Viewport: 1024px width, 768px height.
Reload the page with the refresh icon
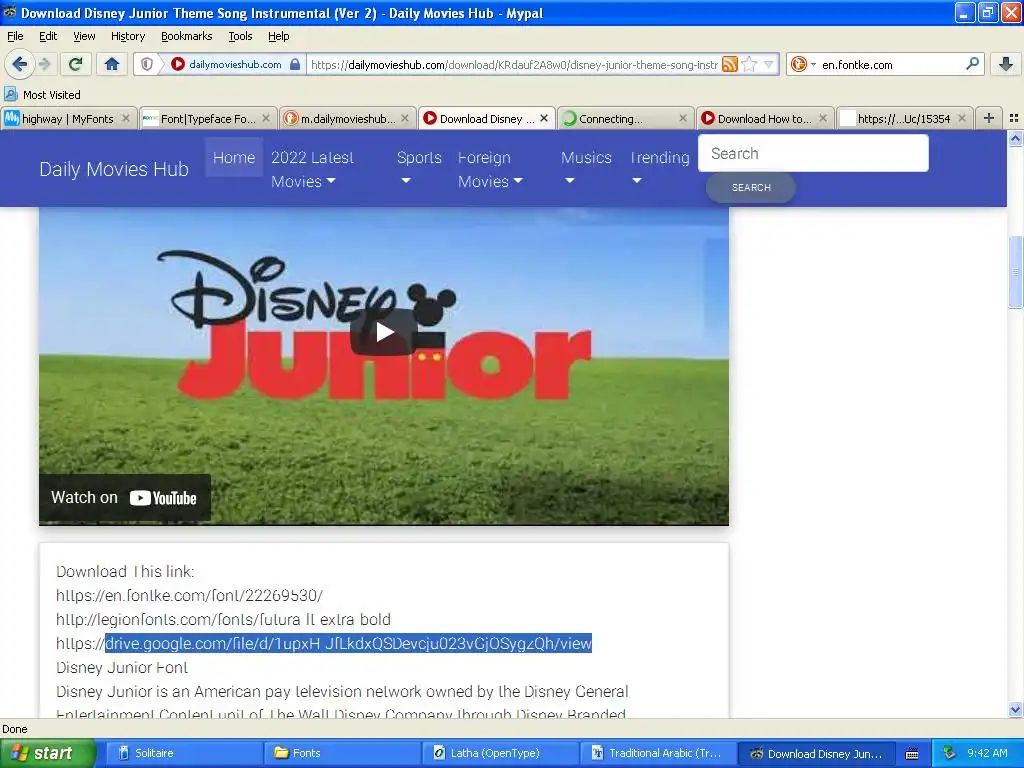click(76, 64)
